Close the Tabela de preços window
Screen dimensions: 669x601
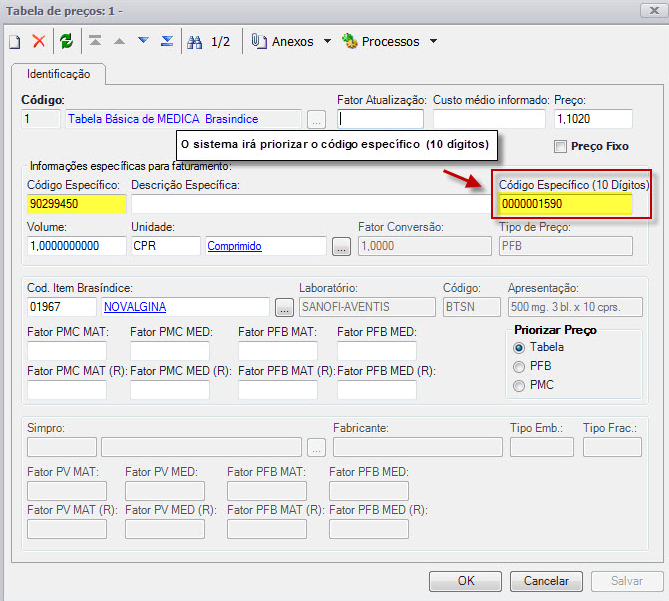653,11
